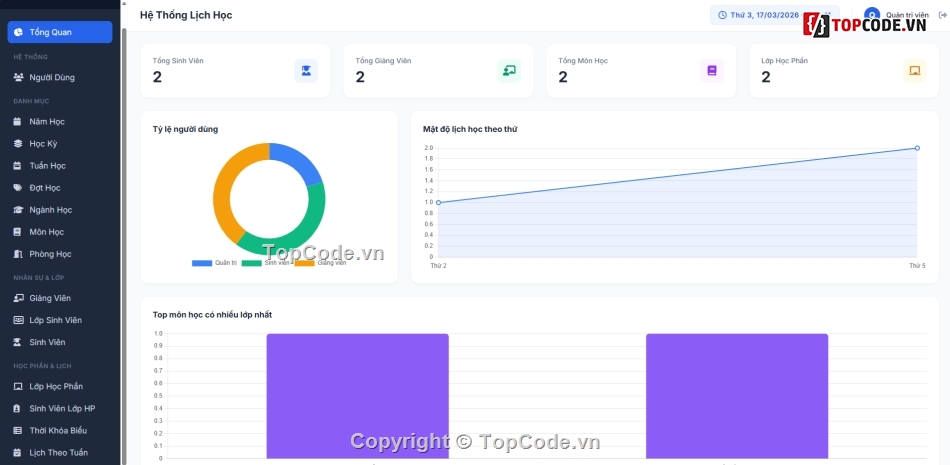This screenshot has width=950, height=465.
Task: Click the logout icon in the header
Action: coord(943,15)
